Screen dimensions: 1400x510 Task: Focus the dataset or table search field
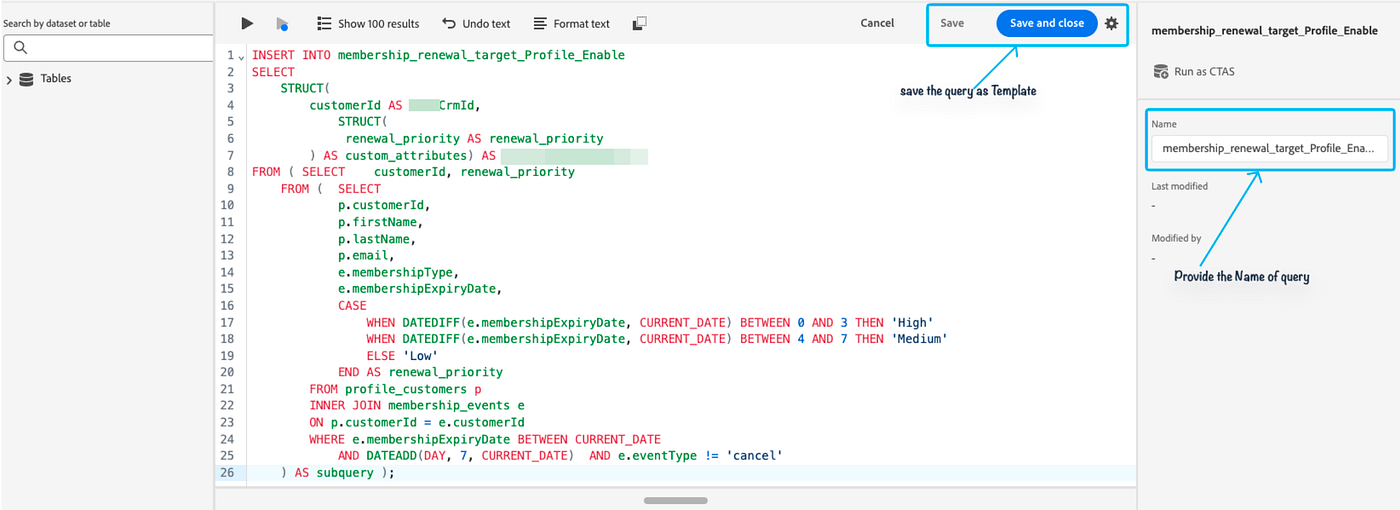pyautogui.click(x=106, y=48)
